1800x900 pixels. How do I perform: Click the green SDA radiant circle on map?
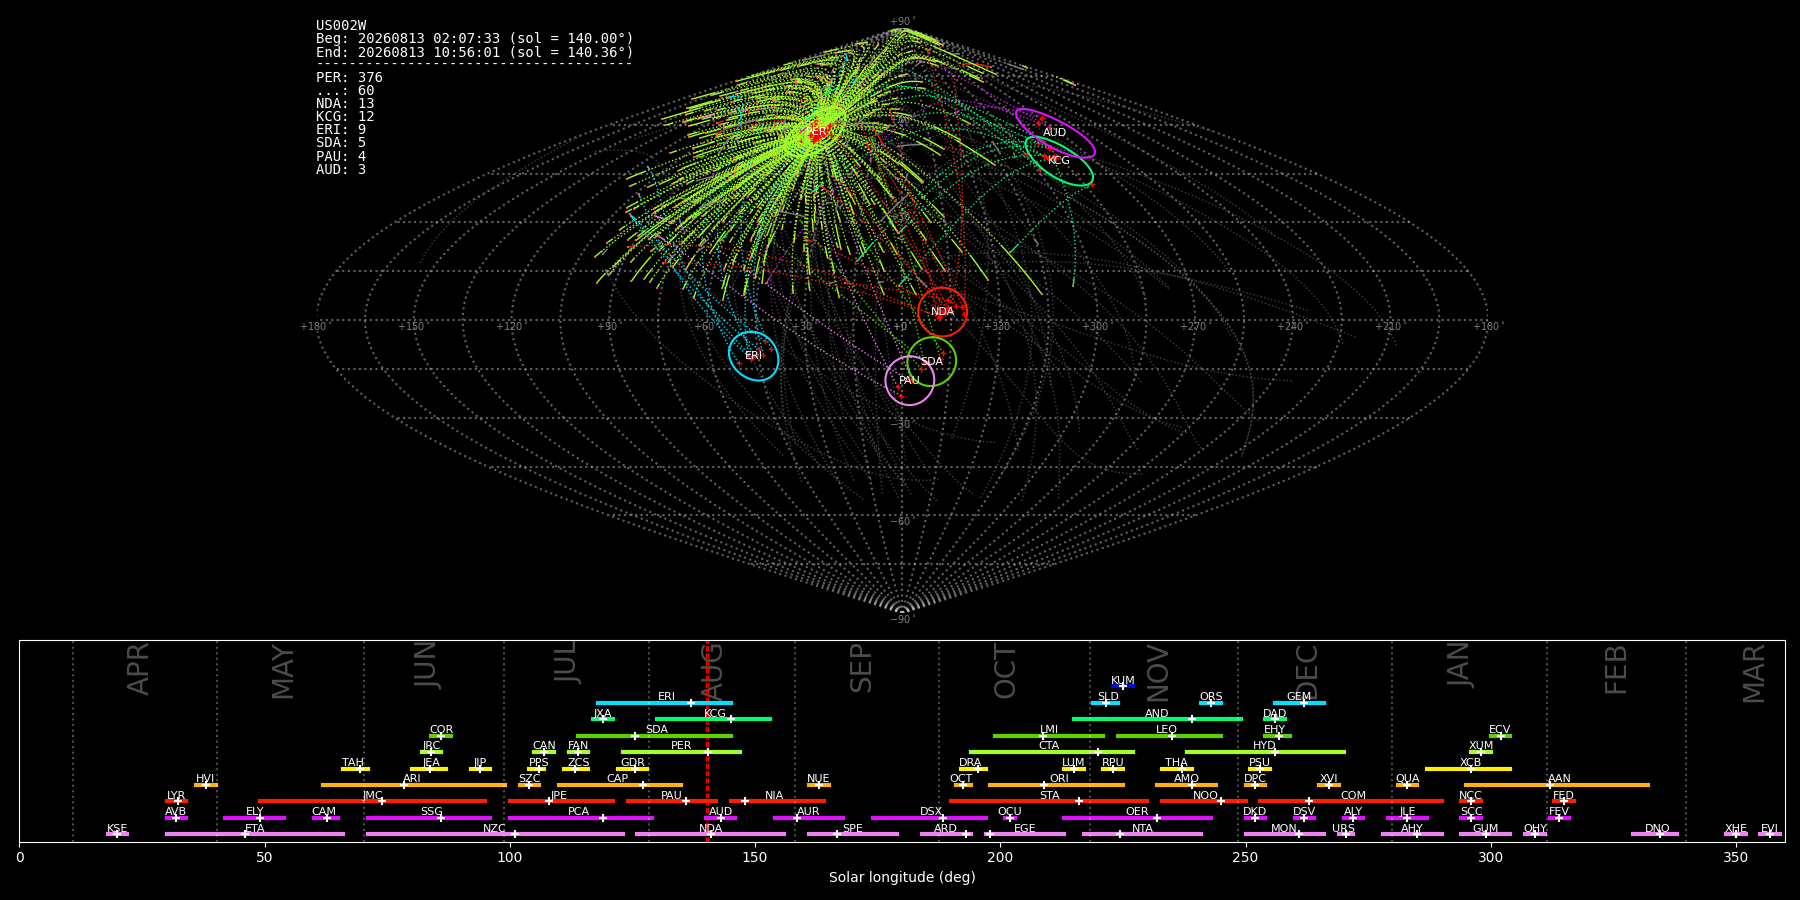coord(931,361)
